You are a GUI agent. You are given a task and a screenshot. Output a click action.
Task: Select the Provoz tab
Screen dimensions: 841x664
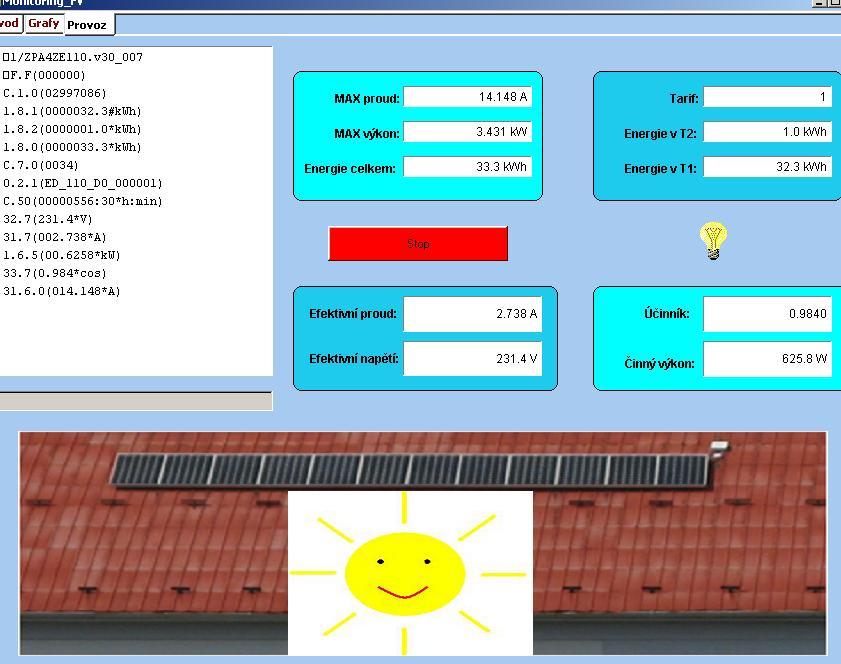[x=89, y=25]
